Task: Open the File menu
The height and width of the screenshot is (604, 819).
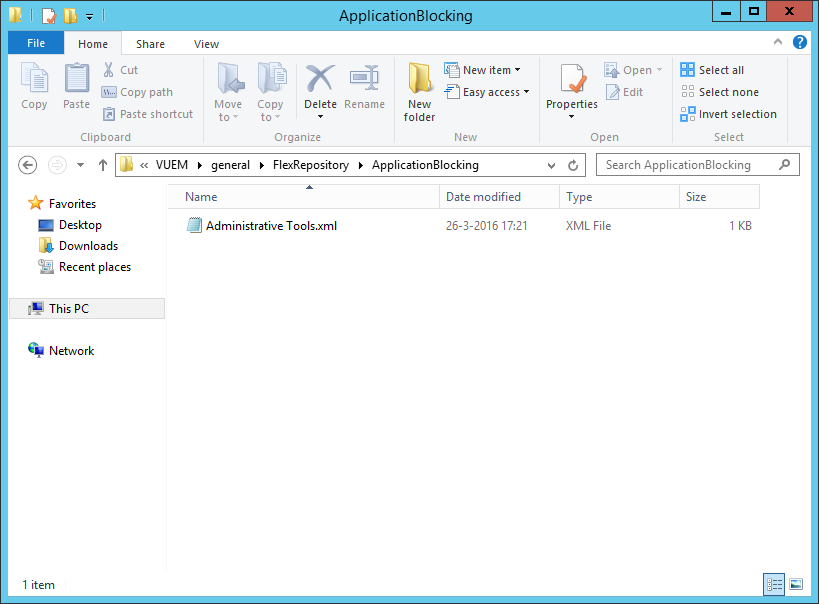Action: point(36,43)
